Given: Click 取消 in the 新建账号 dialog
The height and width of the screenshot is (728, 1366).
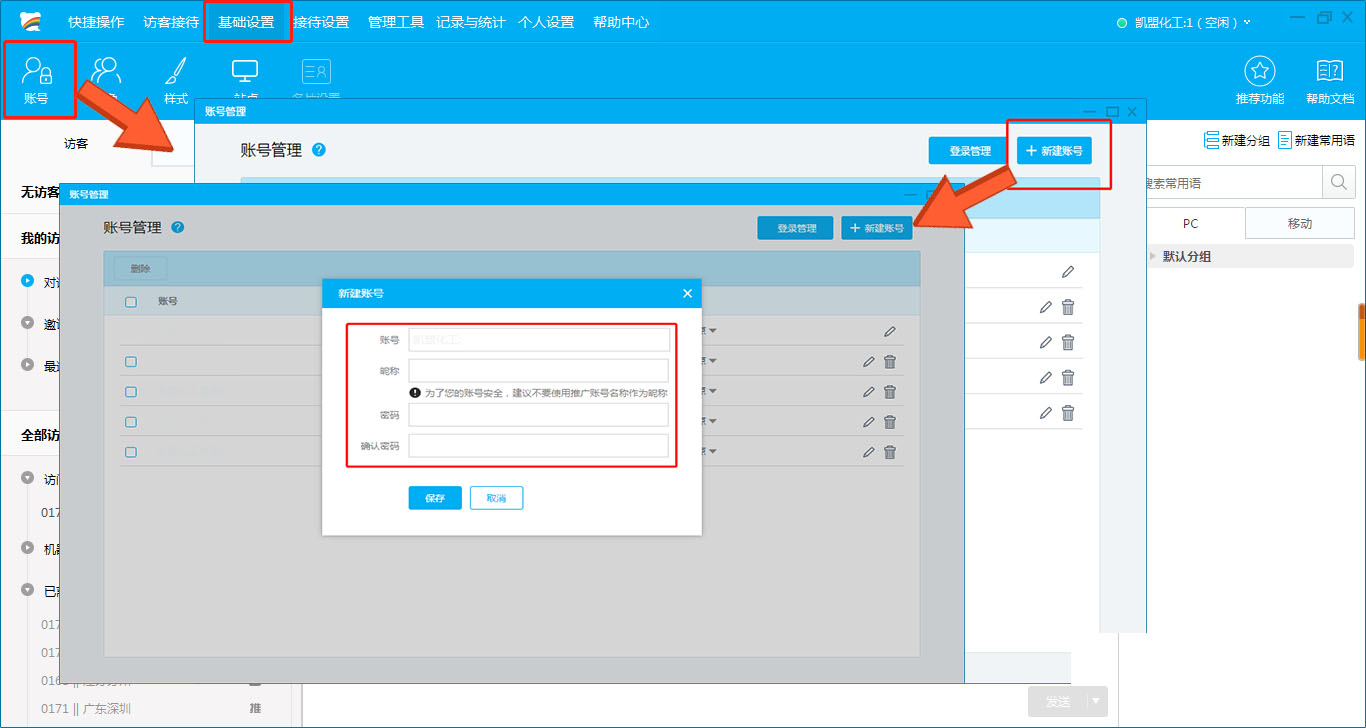Looking at the screenshot, I should coord(496,498).
